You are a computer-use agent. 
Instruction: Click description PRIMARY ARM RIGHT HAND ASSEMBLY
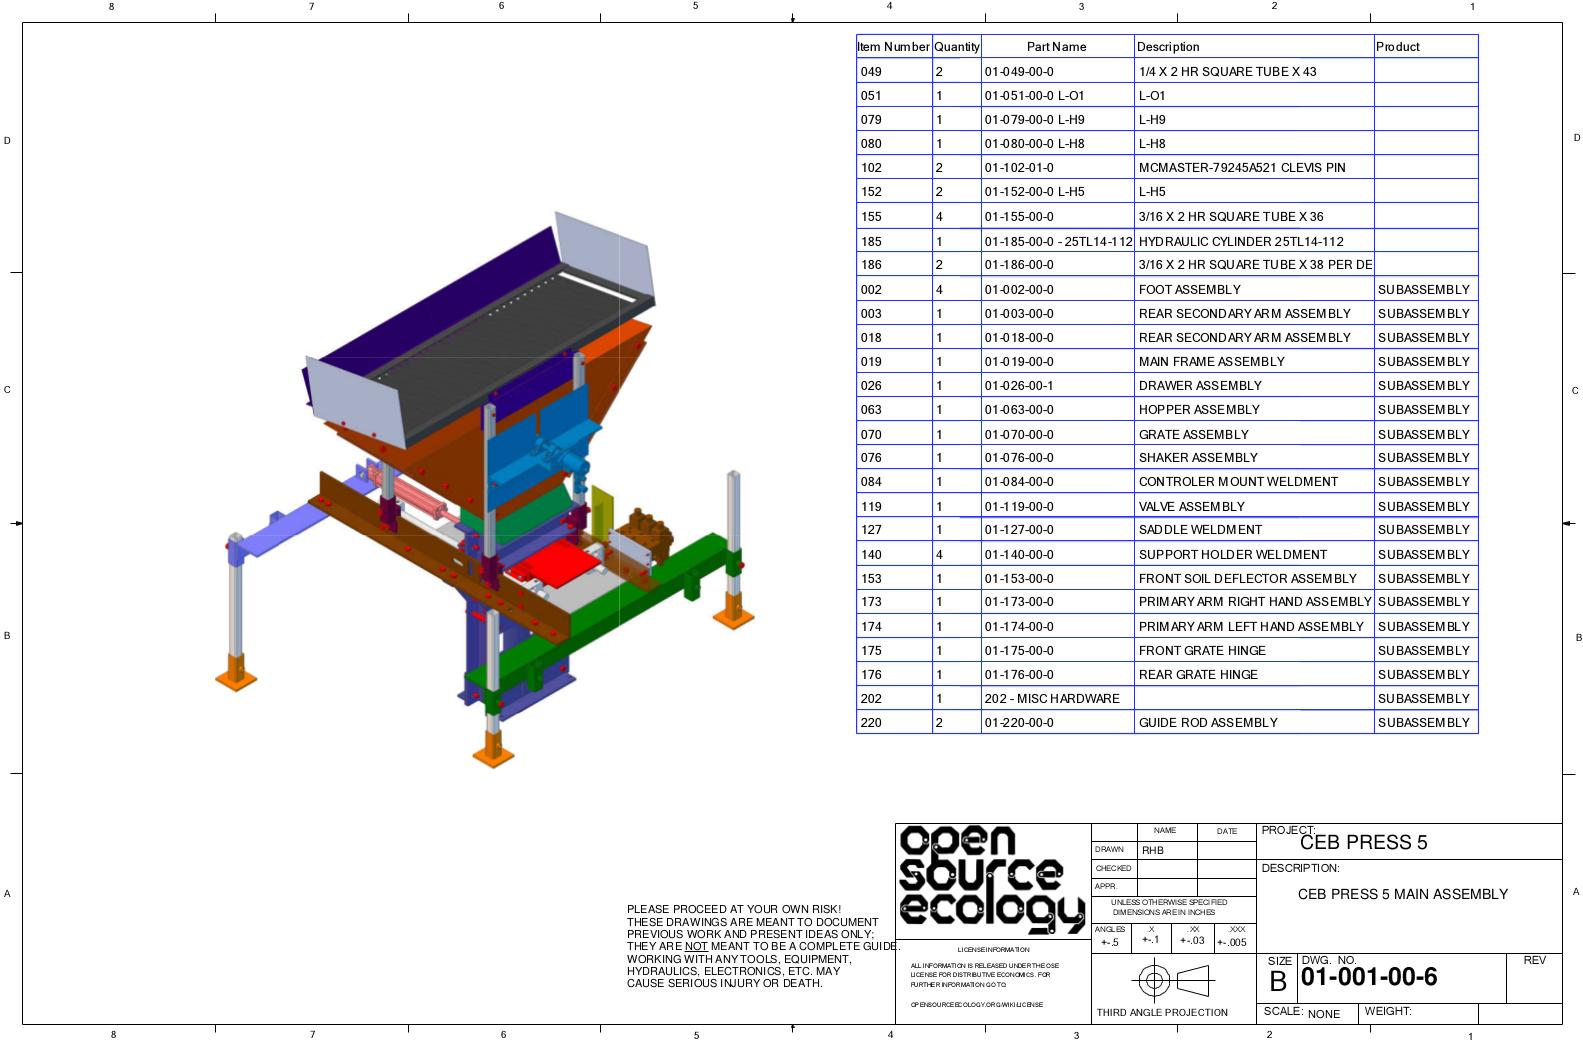pyautogui.click(x=1255, y=602)
